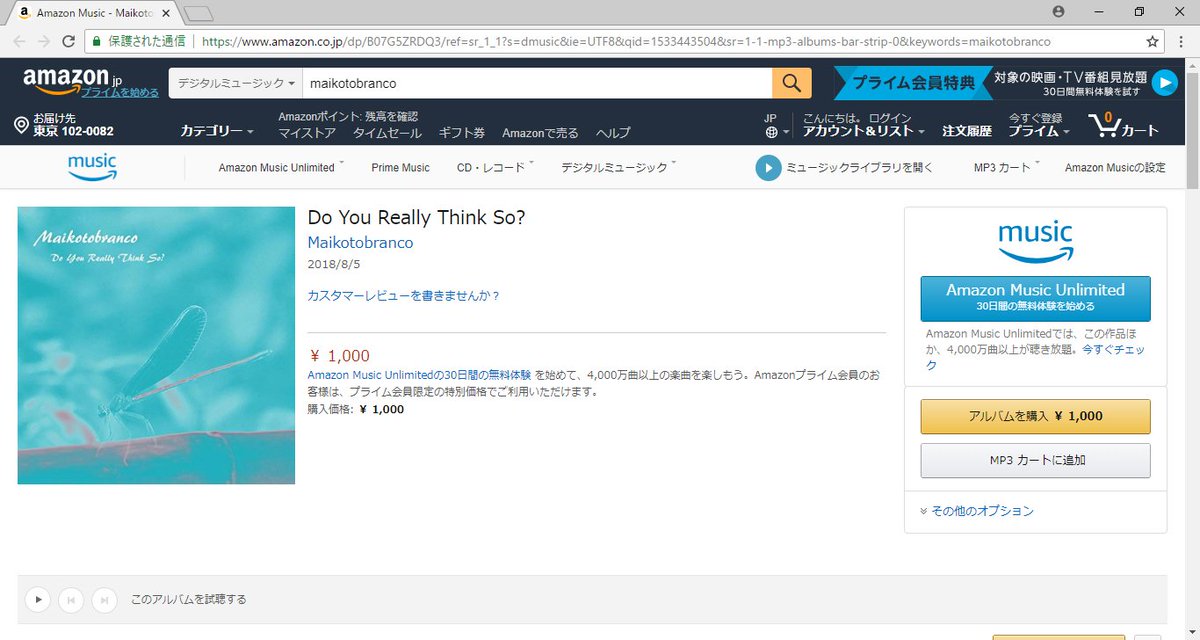
Task: Expand CD・レコード sub-menu
Action: [495, 168]
